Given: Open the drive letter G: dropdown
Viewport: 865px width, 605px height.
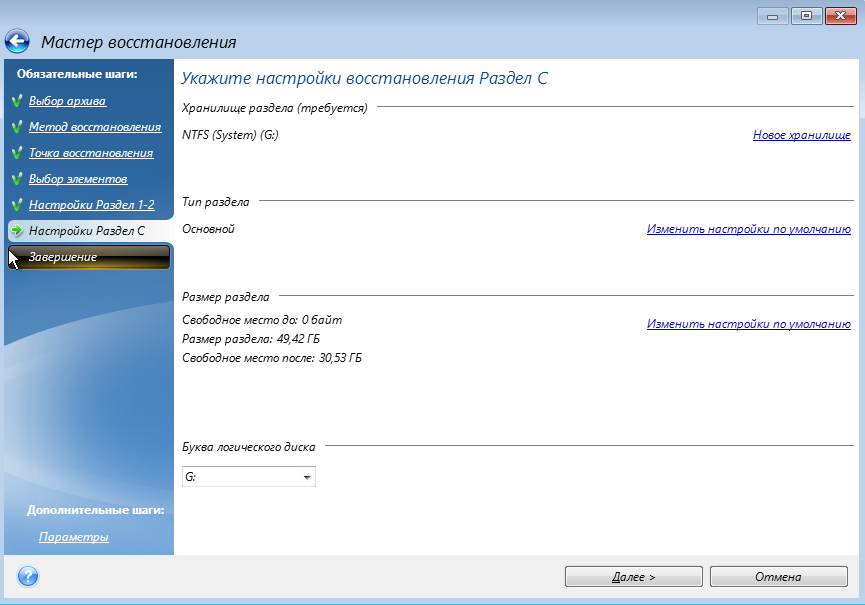Looking at the screenshot, I should (x=307, y=478).
